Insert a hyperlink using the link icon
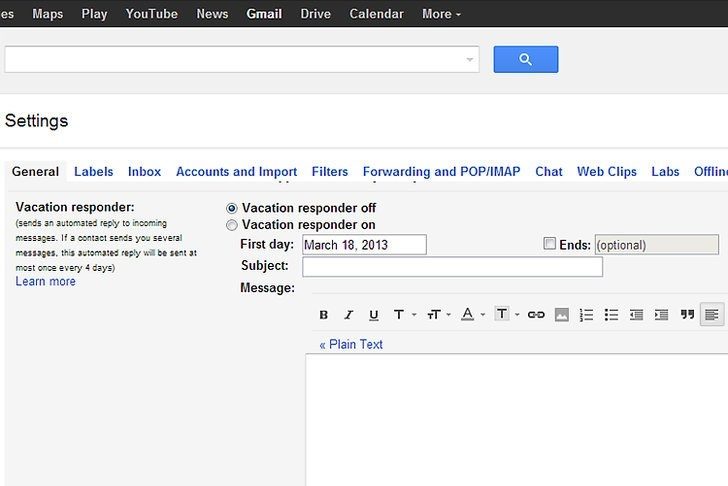The width and height of the screenshot is (728, 486). (536, 315)
